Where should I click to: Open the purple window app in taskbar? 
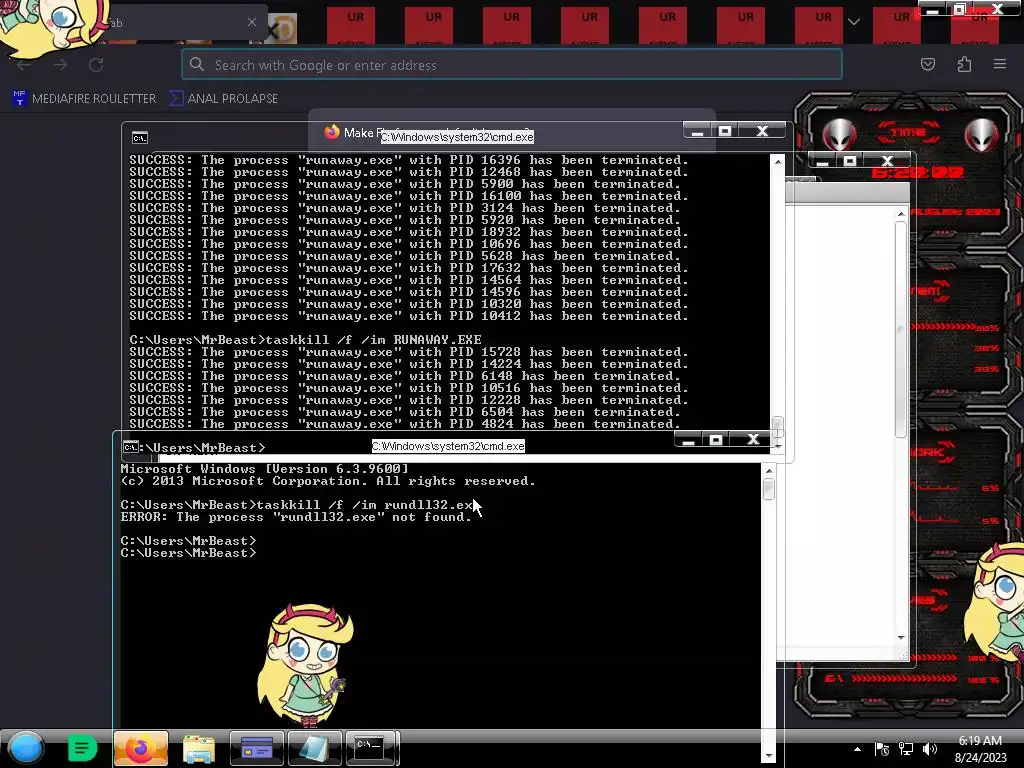(x=257, y=748)
